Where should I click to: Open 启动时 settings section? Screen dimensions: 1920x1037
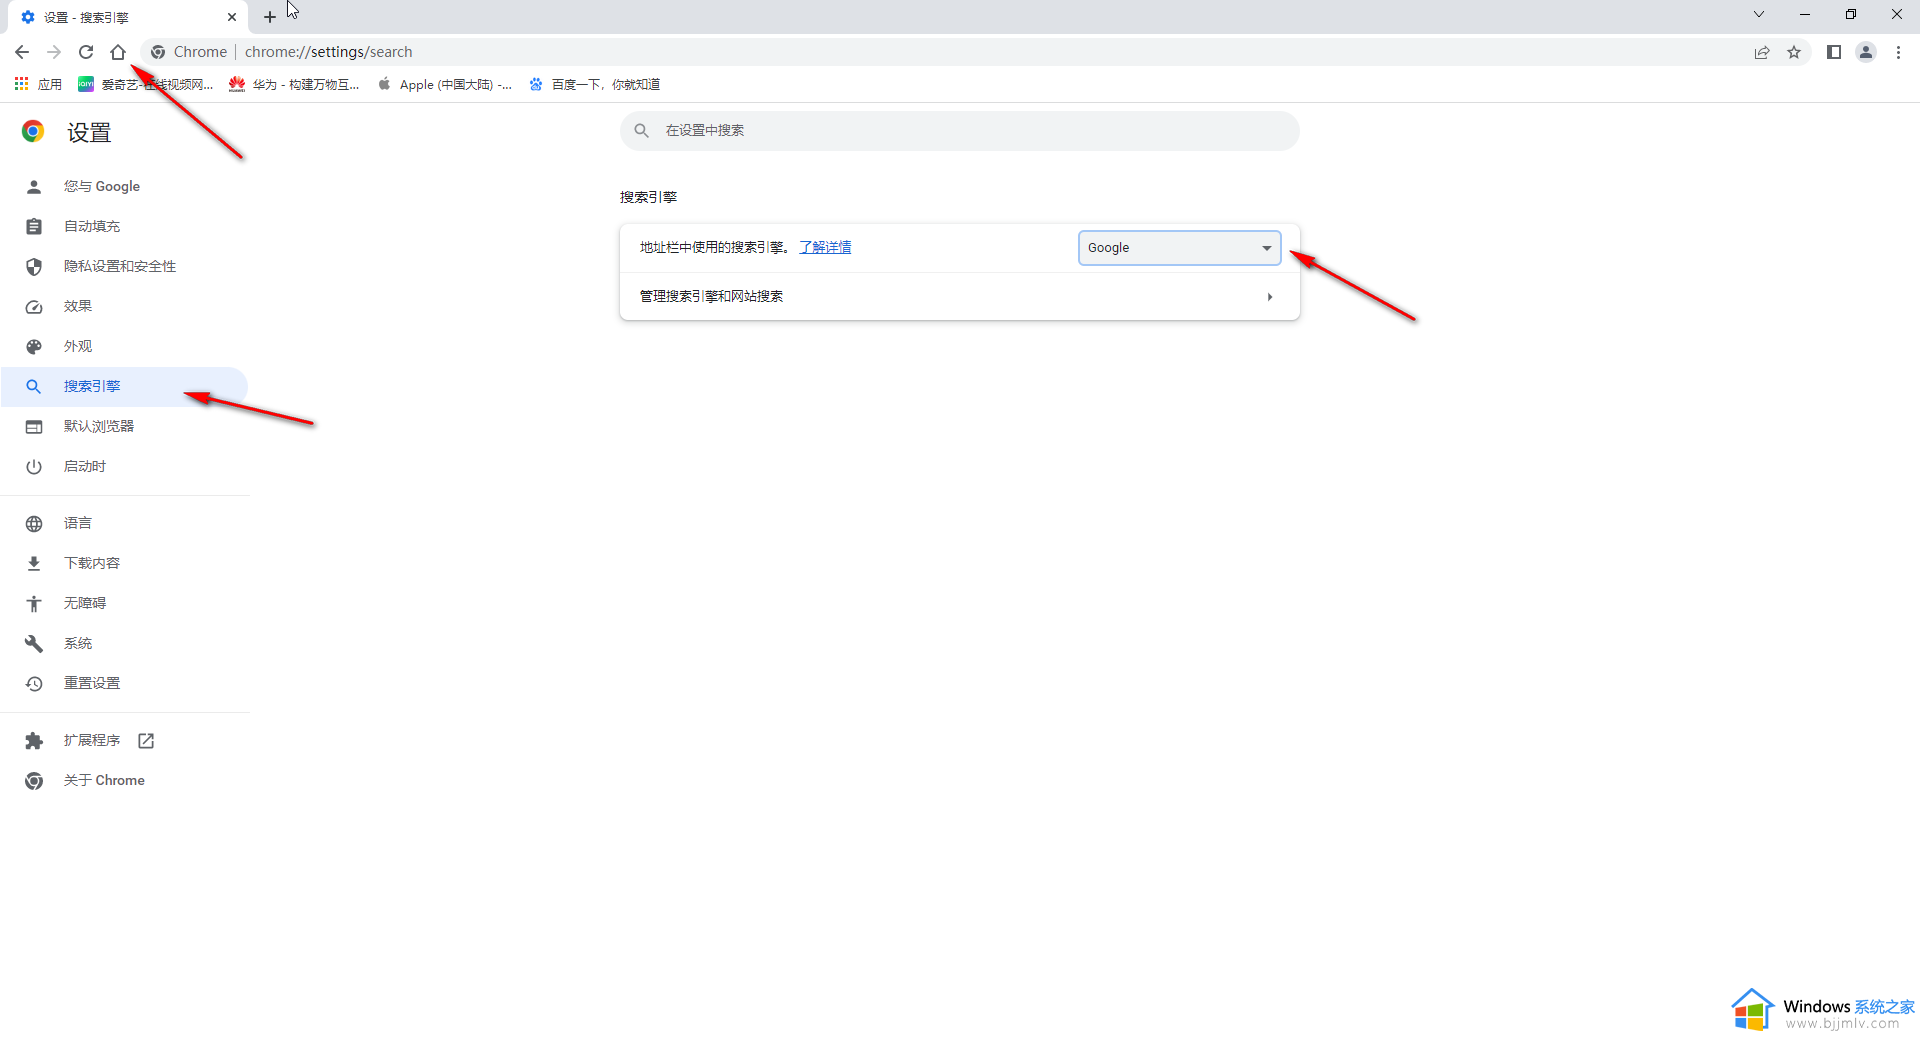(x=125, y=467)
